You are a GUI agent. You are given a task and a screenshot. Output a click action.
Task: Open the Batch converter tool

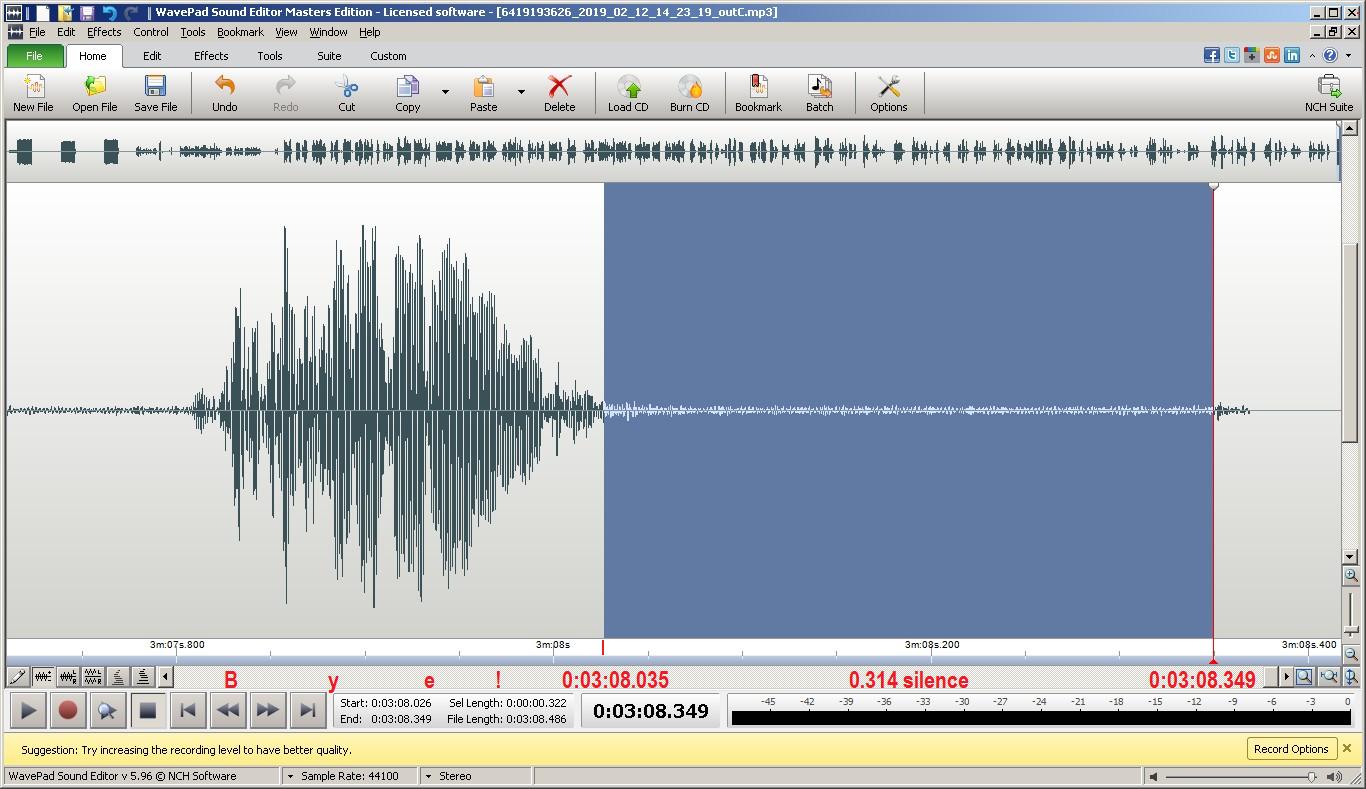[820, 93]
